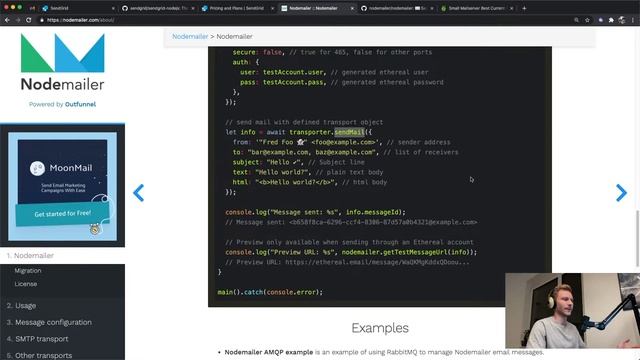Close the sendgrid-nodejs GitHub tab

pyautogui.click(x=193, y=8)
